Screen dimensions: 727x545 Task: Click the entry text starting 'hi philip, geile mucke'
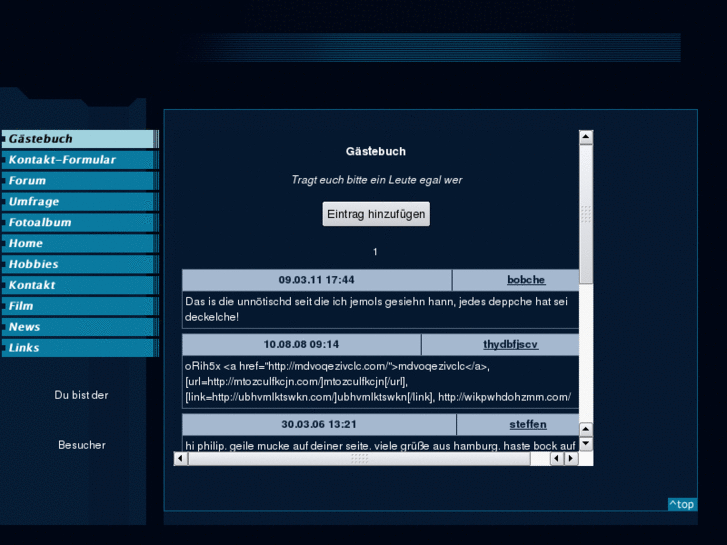(x=380, y=445)
